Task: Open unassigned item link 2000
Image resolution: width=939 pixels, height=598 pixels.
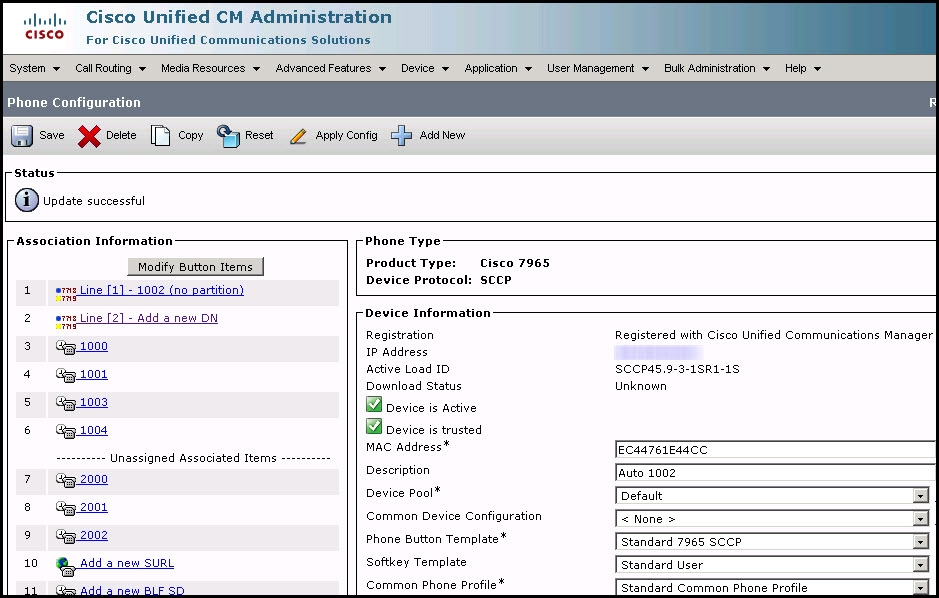Action: pos(93,479)
